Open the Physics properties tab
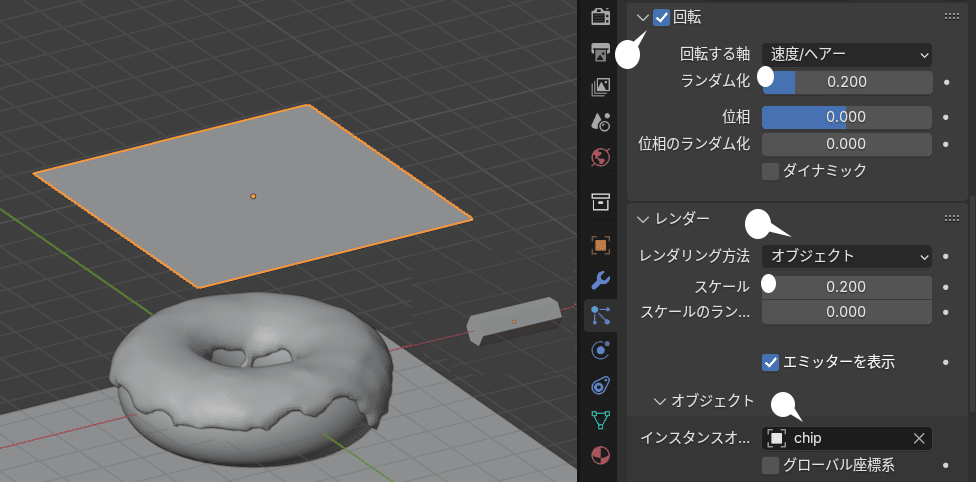 601,351
